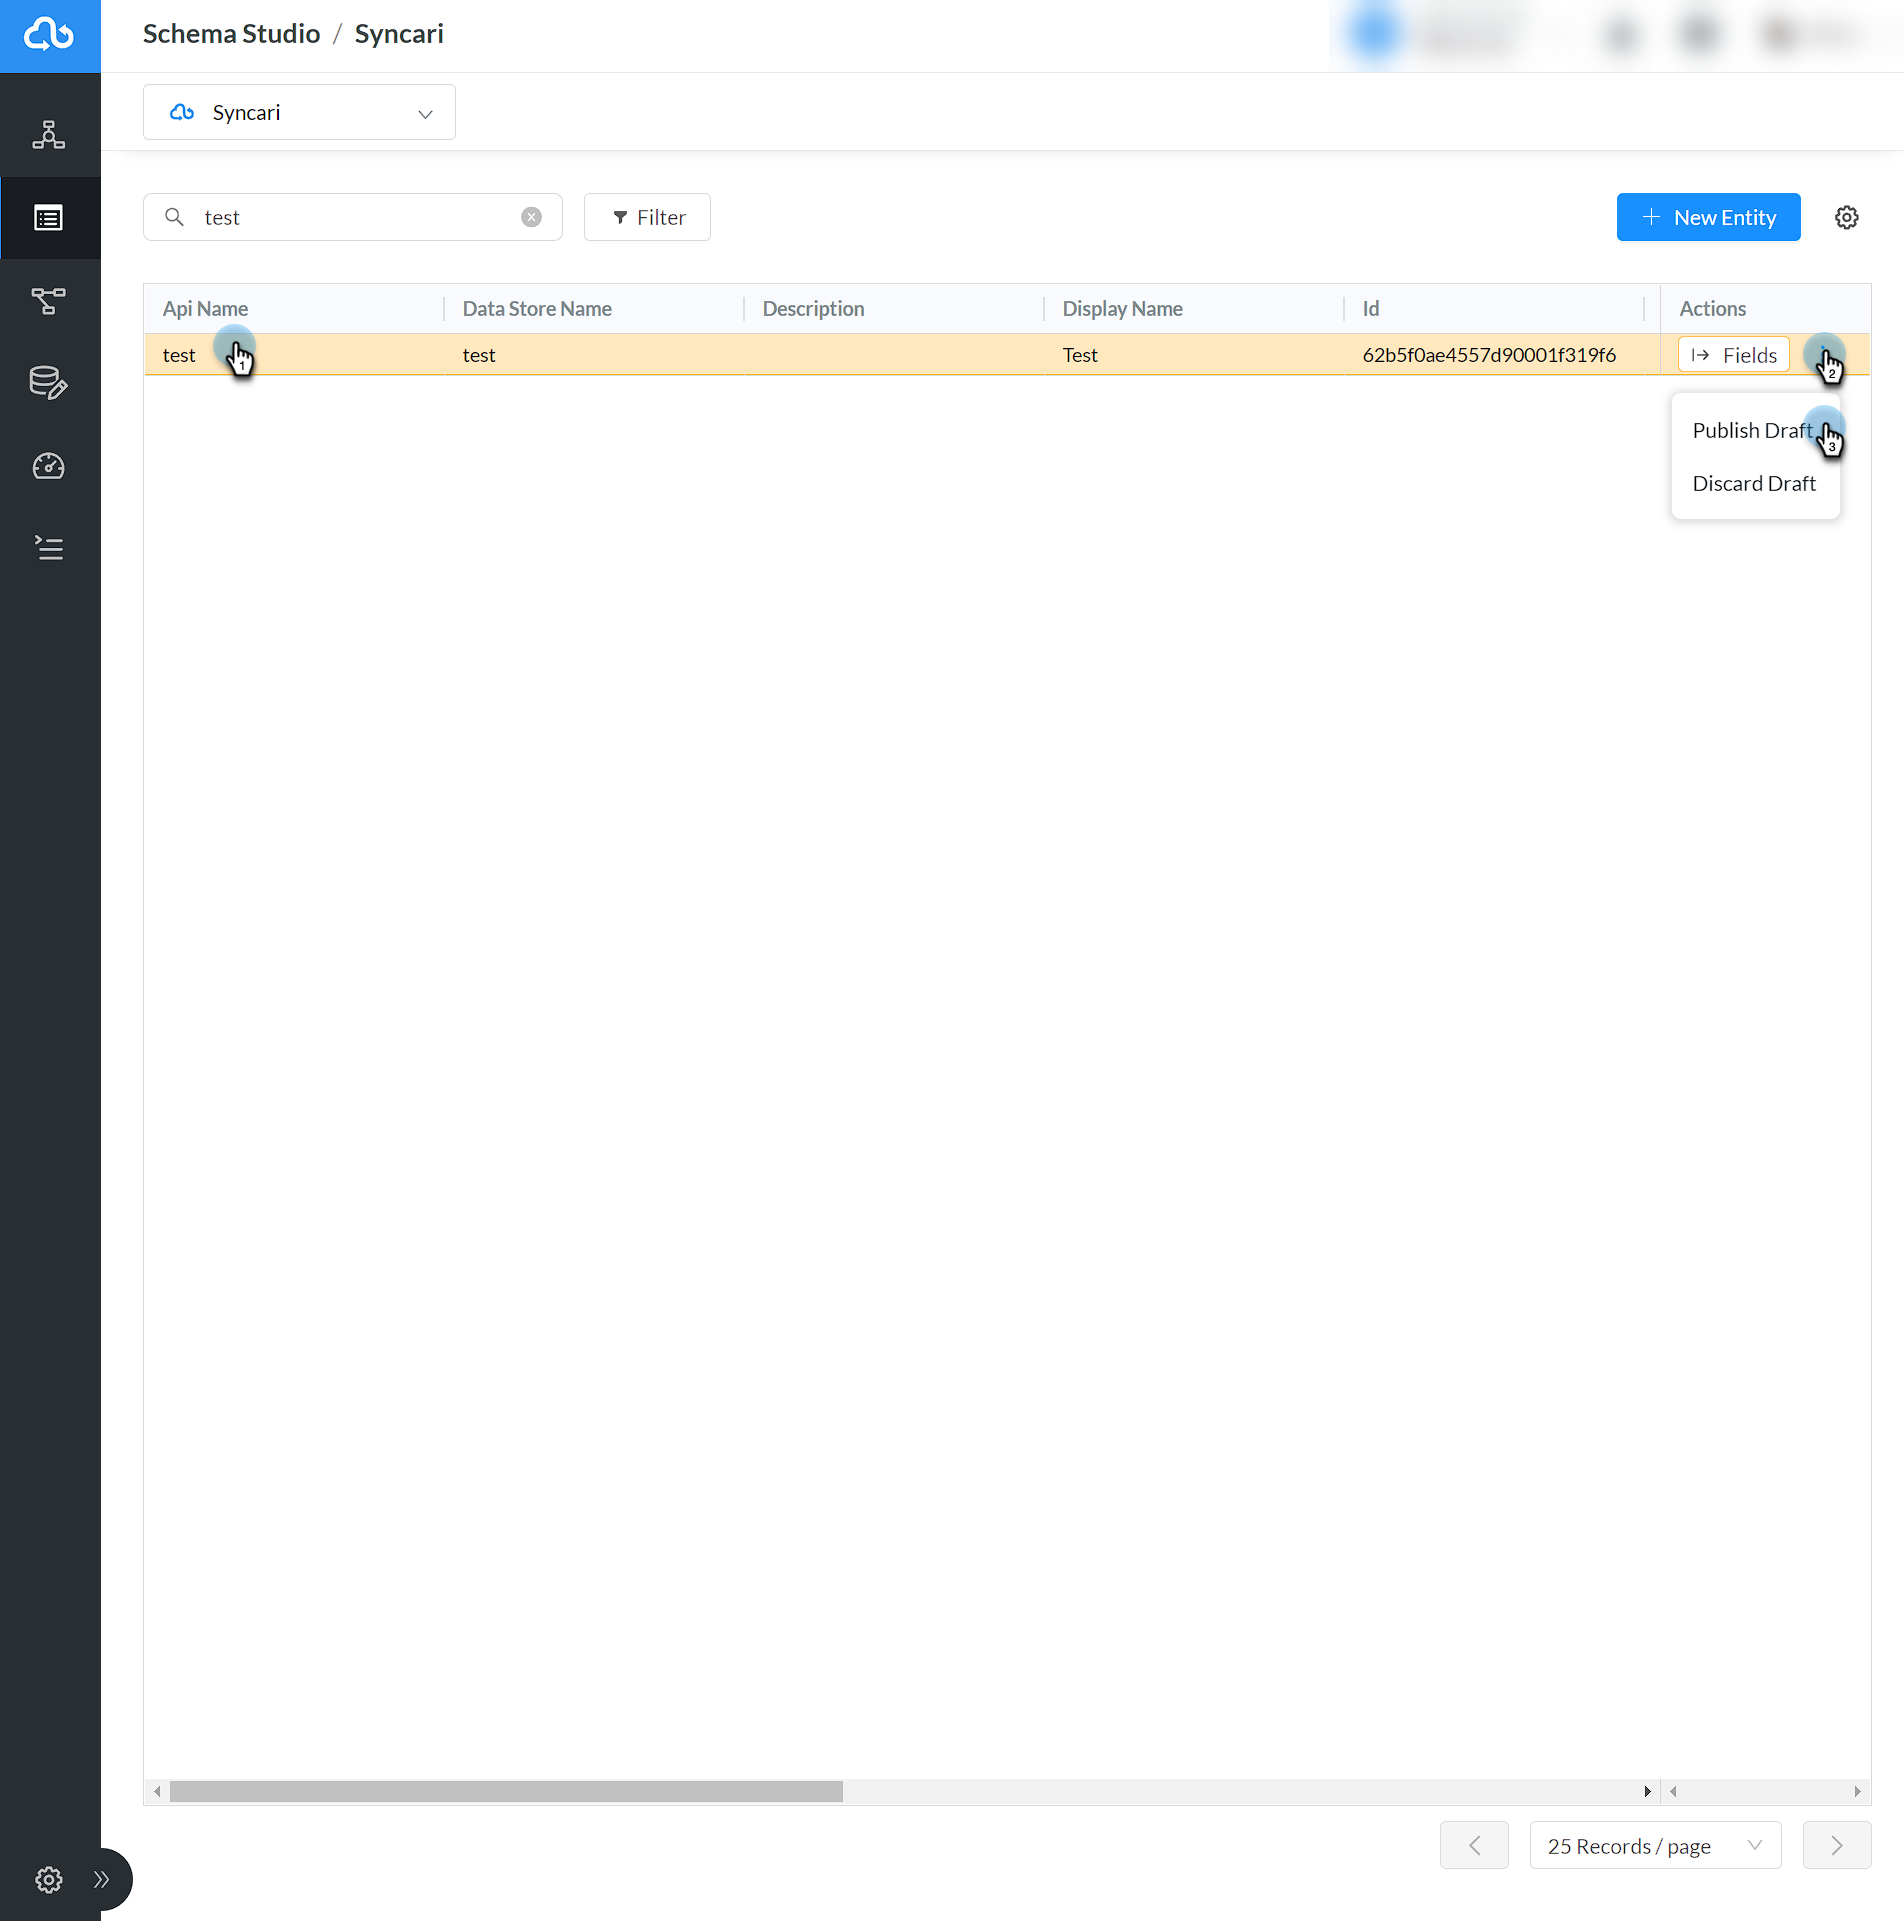
Task: Focus the search input containing test
Action: [353, 217]
